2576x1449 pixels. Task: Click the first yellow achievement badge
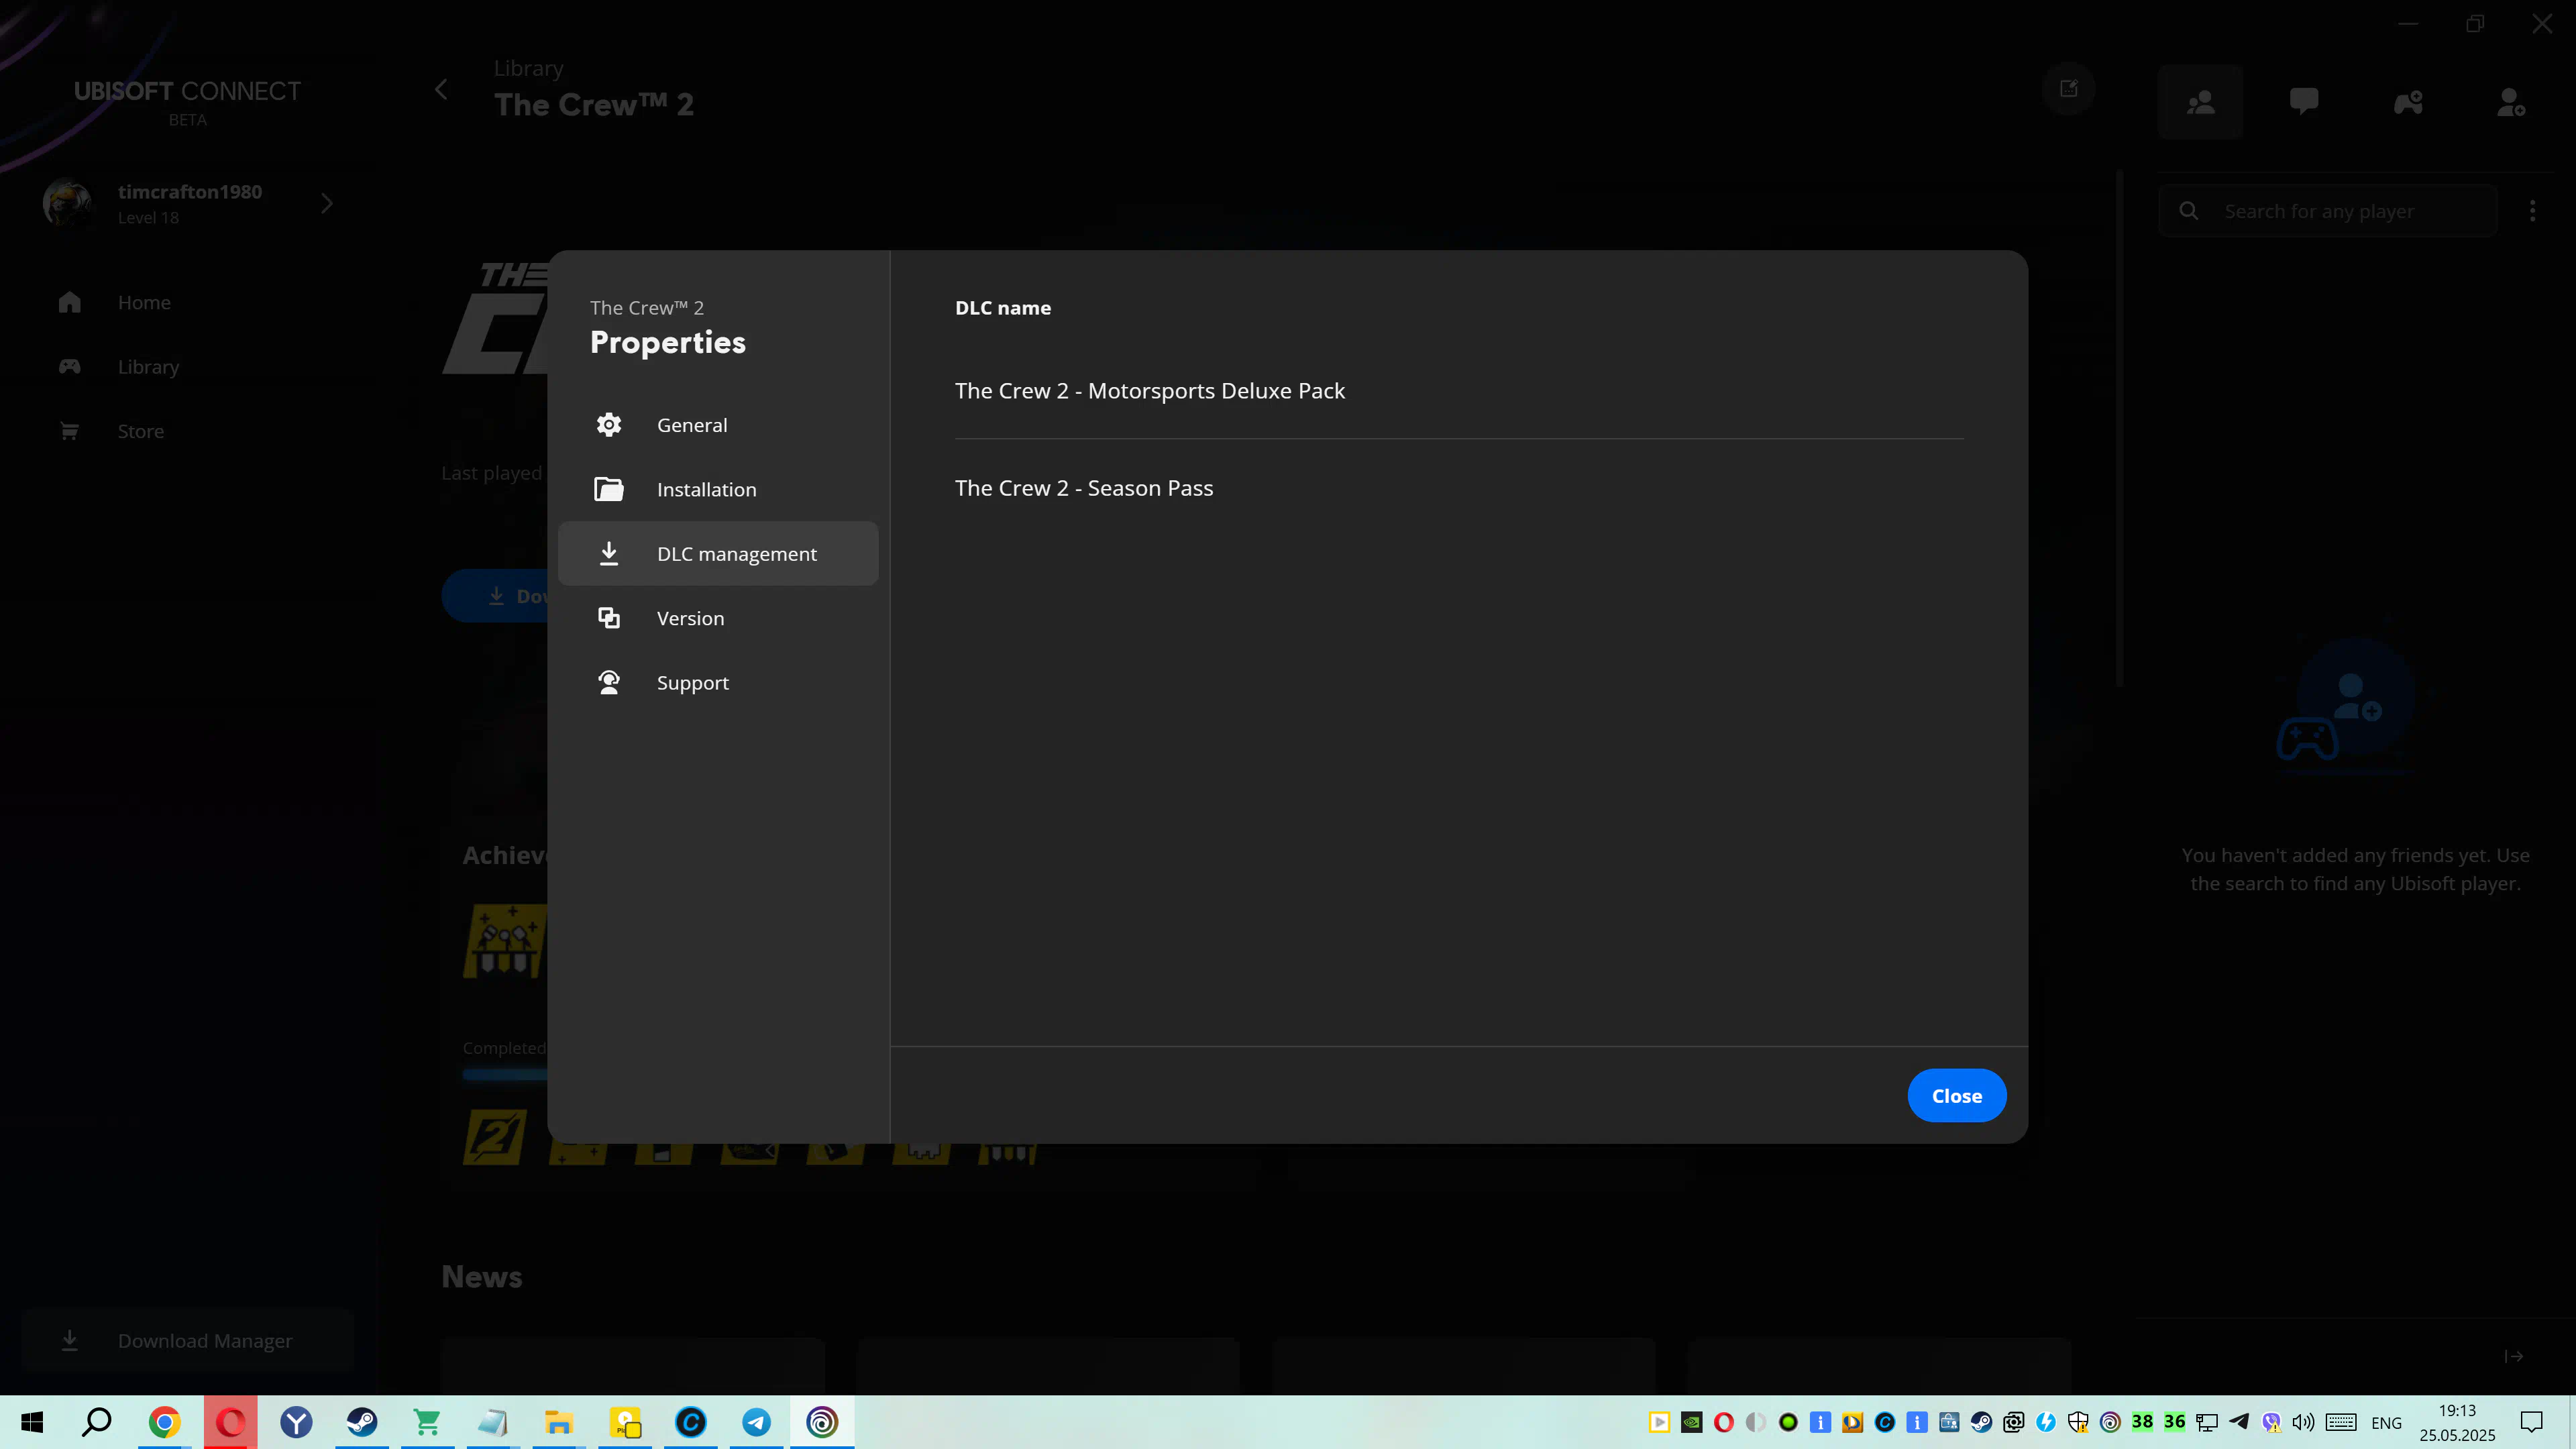tap(505, 941)
